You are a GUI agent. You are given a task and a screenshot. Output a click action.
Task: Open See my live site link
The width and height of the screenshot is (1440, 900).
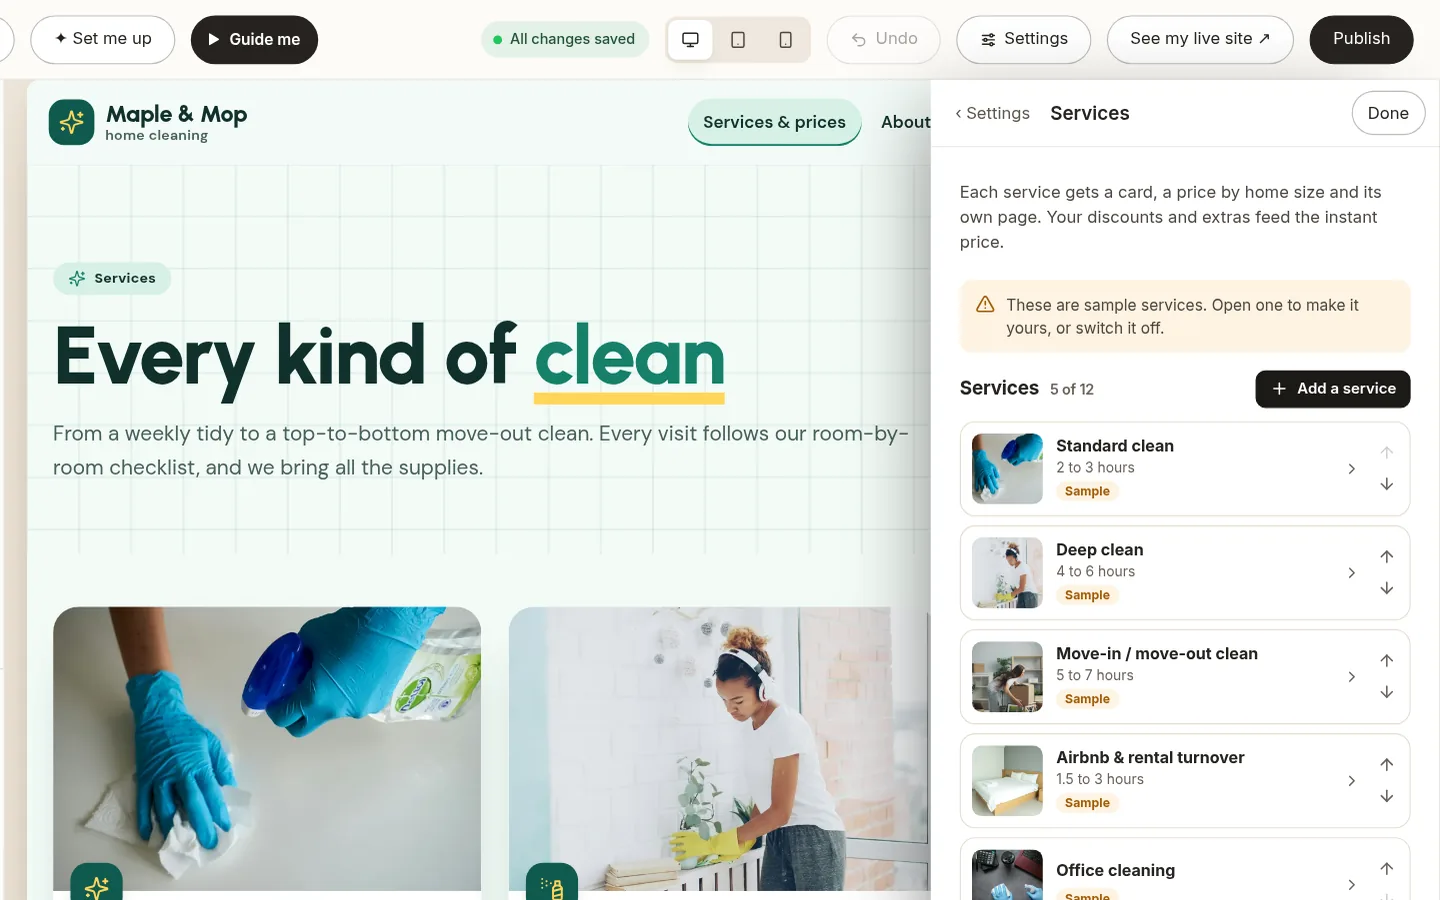1200,39
